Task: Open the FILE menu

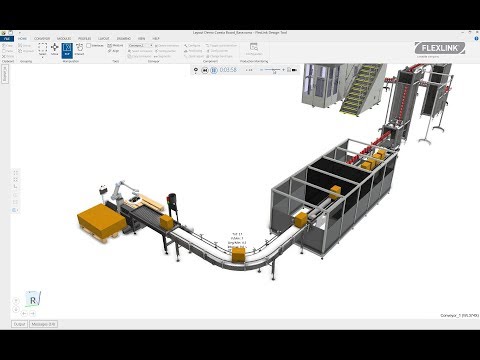Action: (6, 39)
